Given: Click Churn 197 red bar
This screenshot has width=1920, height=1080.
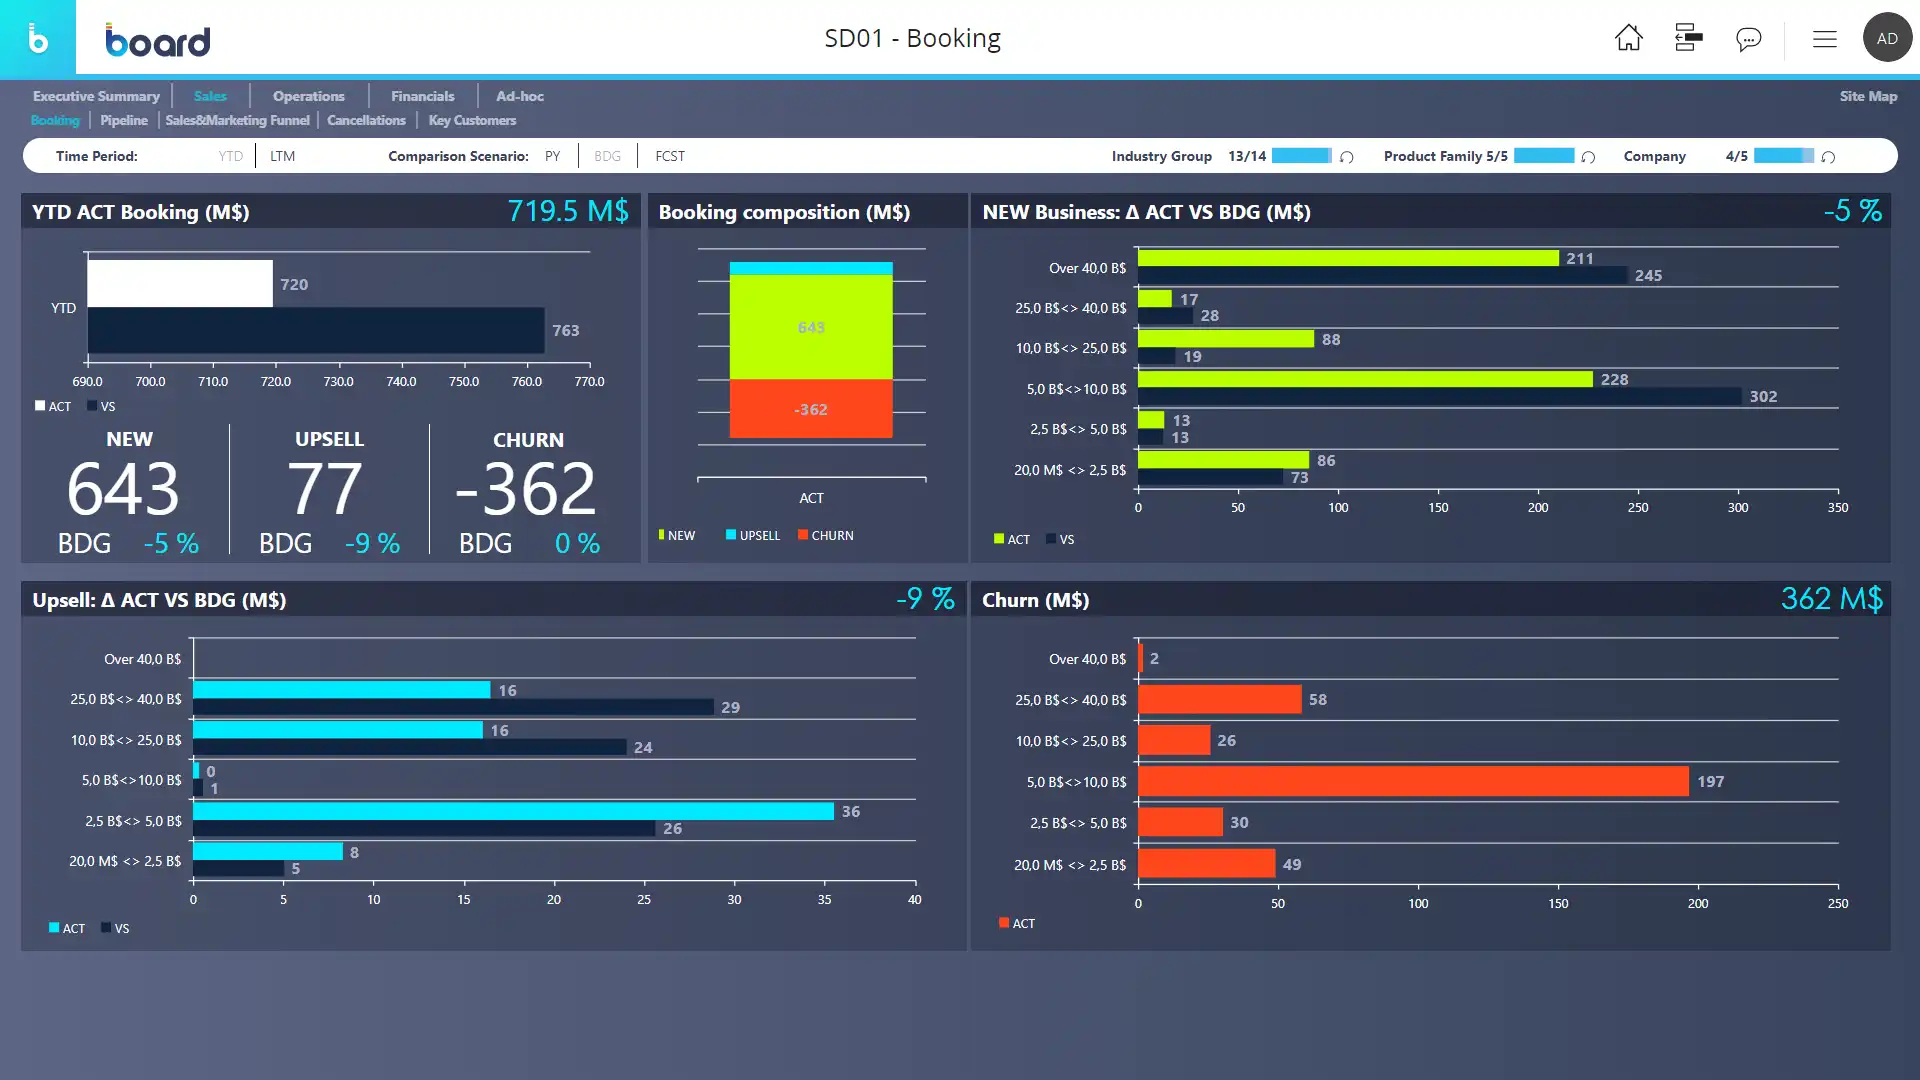Looking at the screenshot, I should pos(1413,781).
